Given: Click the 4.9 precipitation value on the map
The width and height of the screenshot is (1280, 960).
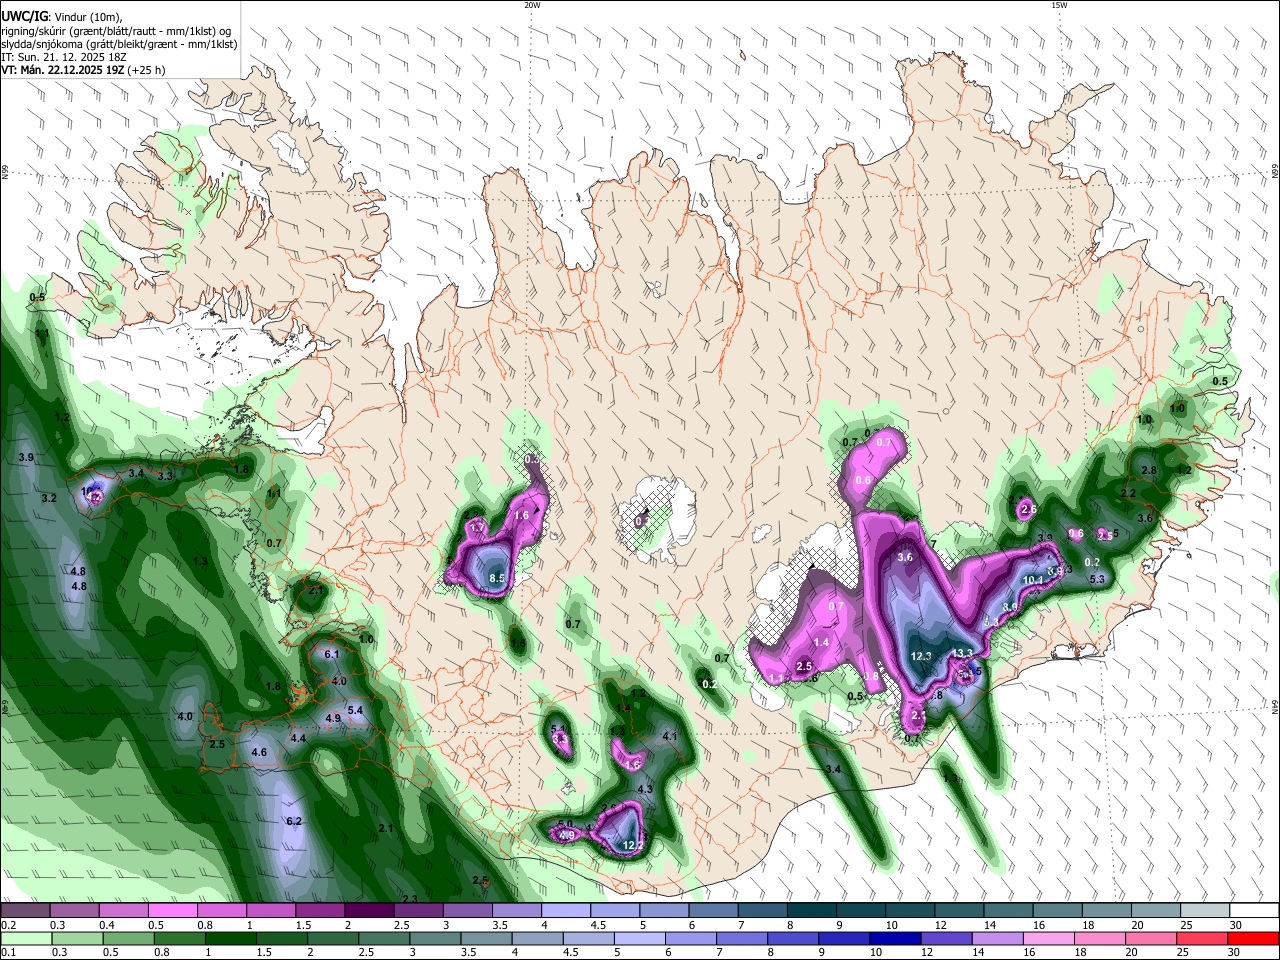Looking at the screenshot, I should tap(333, 718).
